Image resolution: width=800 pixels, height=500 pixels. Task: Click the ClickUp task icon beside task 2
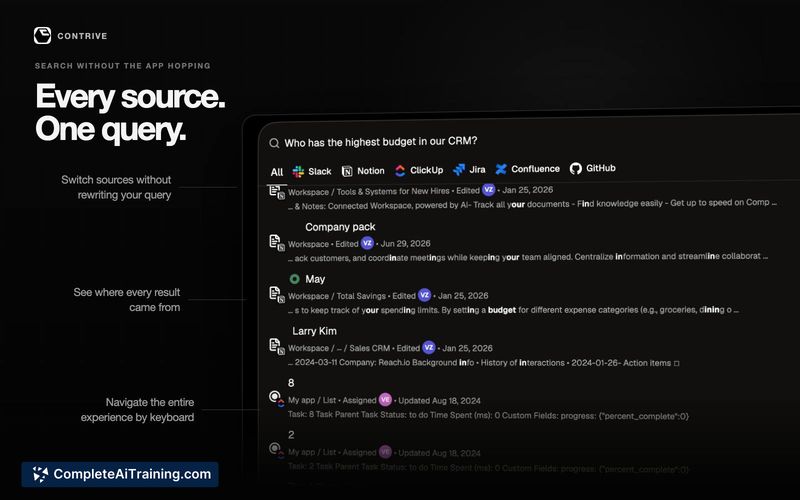pyautogui.click(x=276, y=449)
